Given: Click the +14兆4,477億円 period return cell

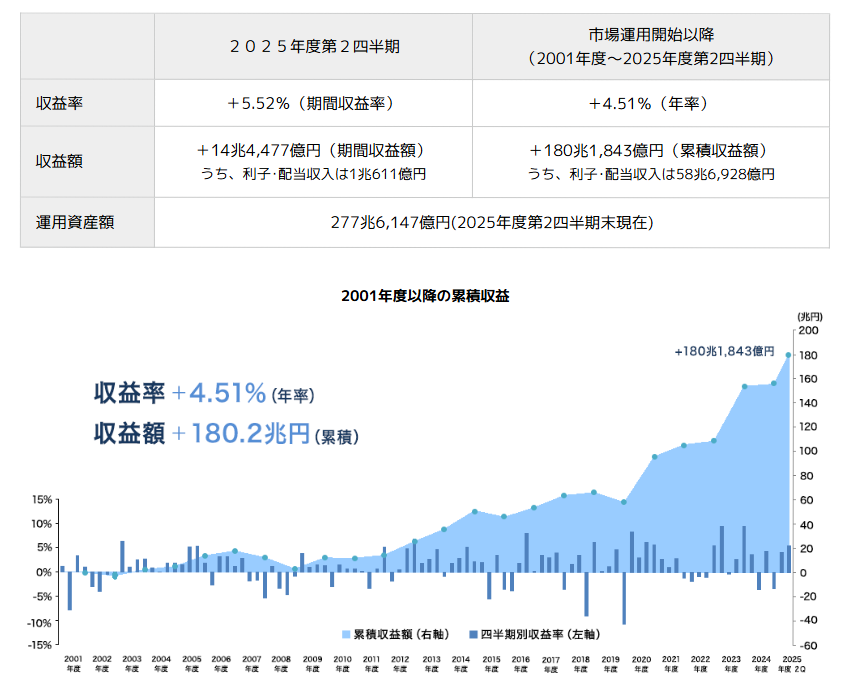Looking at the screenshot, I should pos(314,151).
